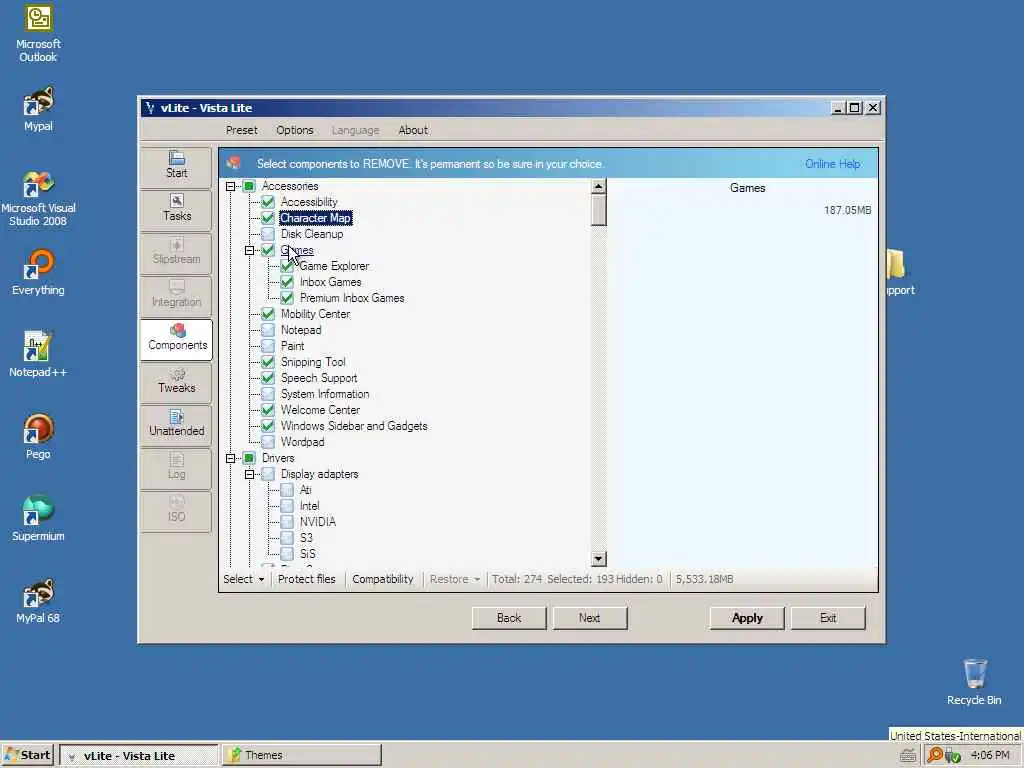Open the Start section in vLite sidebar
The height and width of the screenshot is (768, 1024).
(x=176, y=166)
